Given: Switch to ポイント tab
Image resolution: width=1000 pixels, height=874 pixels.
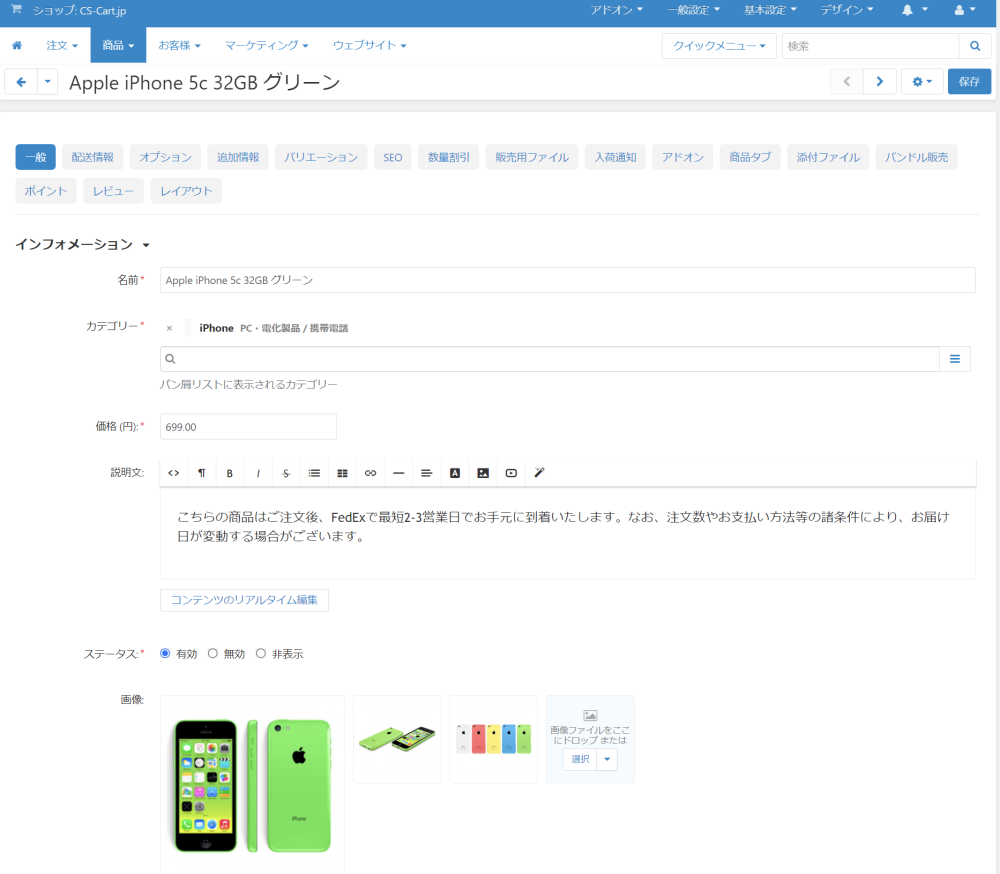Looking at the screenshot, I should pyautogui.click(x=46, y=191).
